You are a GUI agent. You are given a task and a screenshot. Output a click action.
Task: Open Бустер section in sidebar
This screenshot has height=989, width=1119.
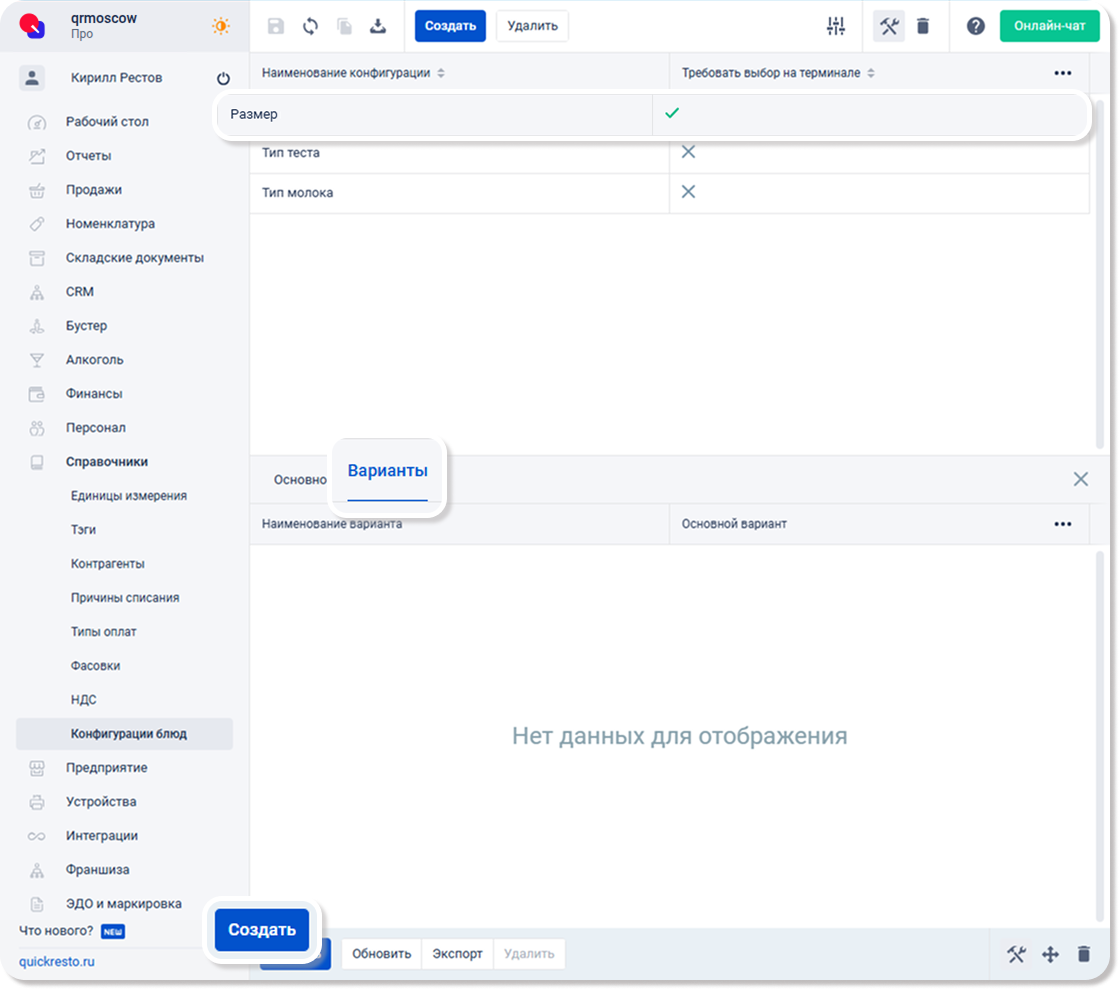click(86, 325)
